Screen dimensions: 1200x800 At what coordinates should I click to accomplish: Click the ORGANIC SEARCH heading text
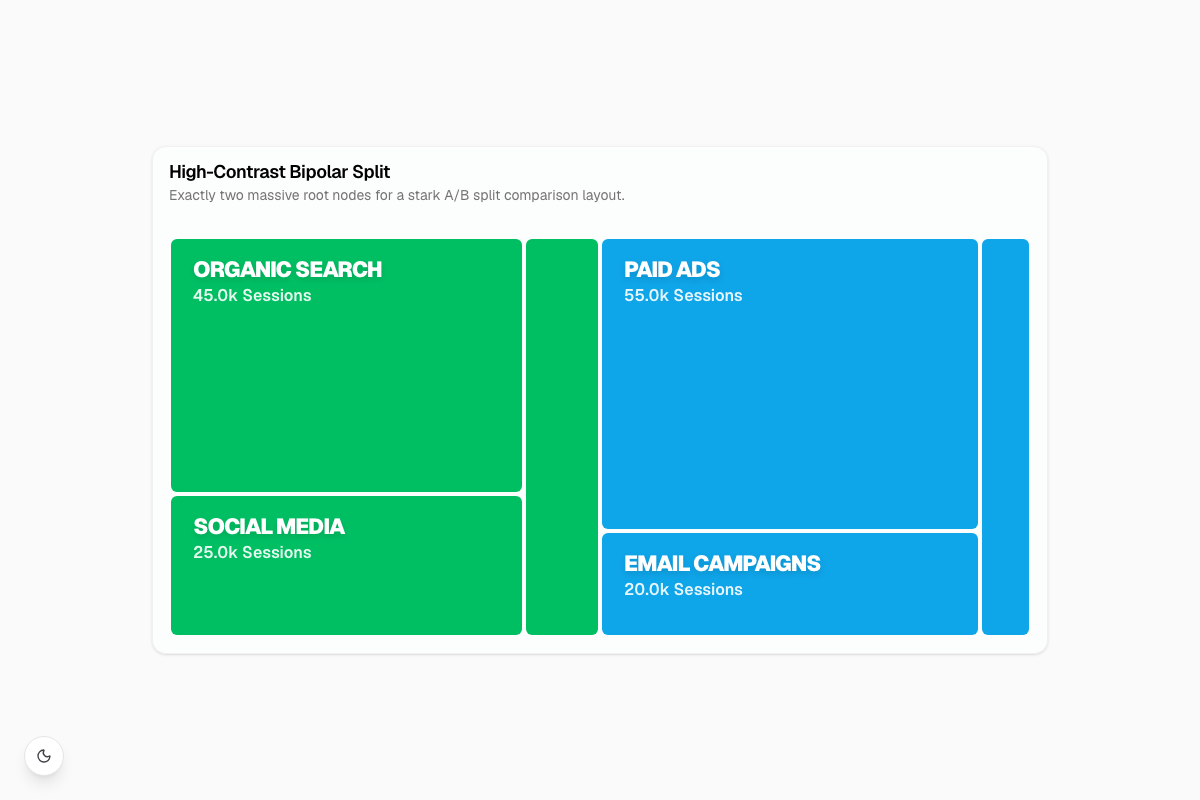(x=288, y=269)
